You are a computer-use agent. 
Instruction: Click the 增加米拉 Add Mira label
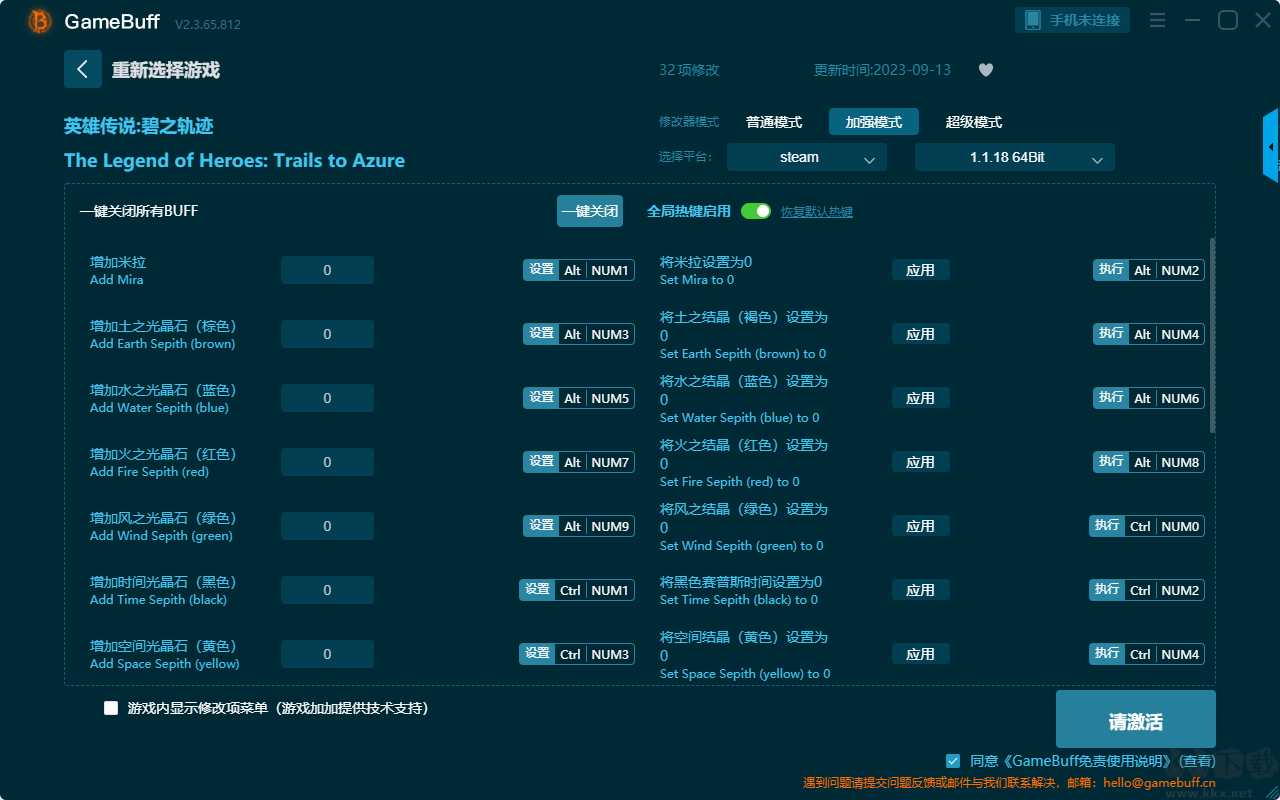point(118,270)
